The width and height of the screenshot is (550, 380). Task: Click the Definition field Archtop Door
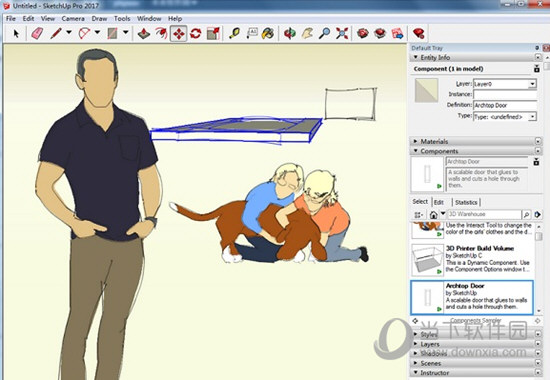pos(505,105)
